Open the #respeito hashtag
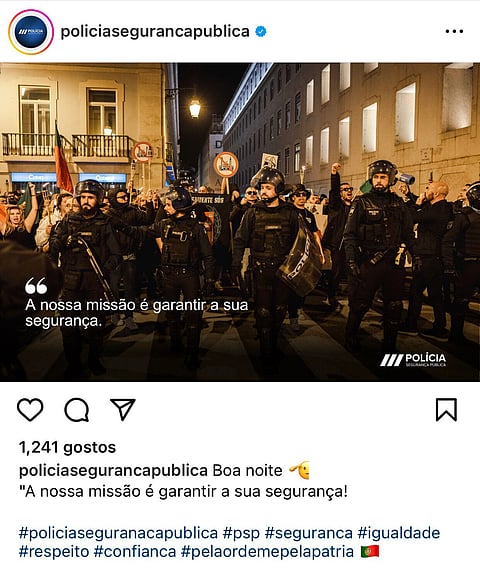This screenshot has width=480, height=572. [54, 552]
